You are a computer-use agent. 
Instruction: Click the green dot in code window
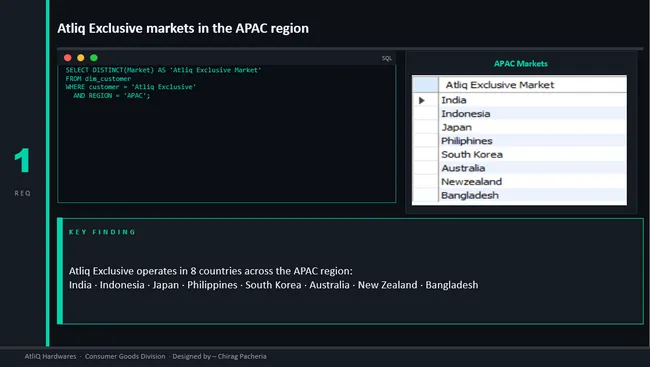(x=94, y=58)
